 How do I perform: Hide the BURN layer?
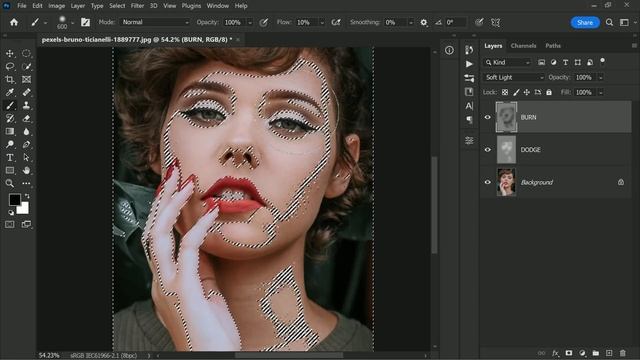(487, 117)
